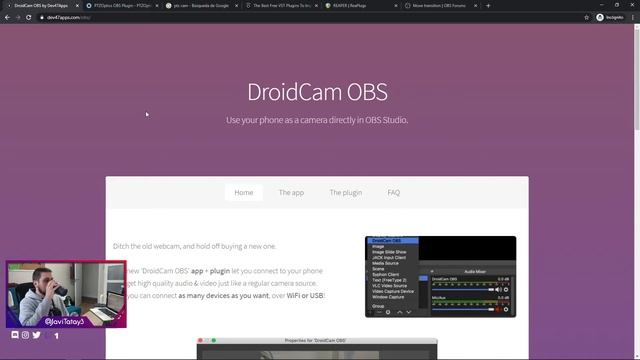This screenshot has width=640, height=360.
Task: Open The plugin section
Action: (346, 193)
